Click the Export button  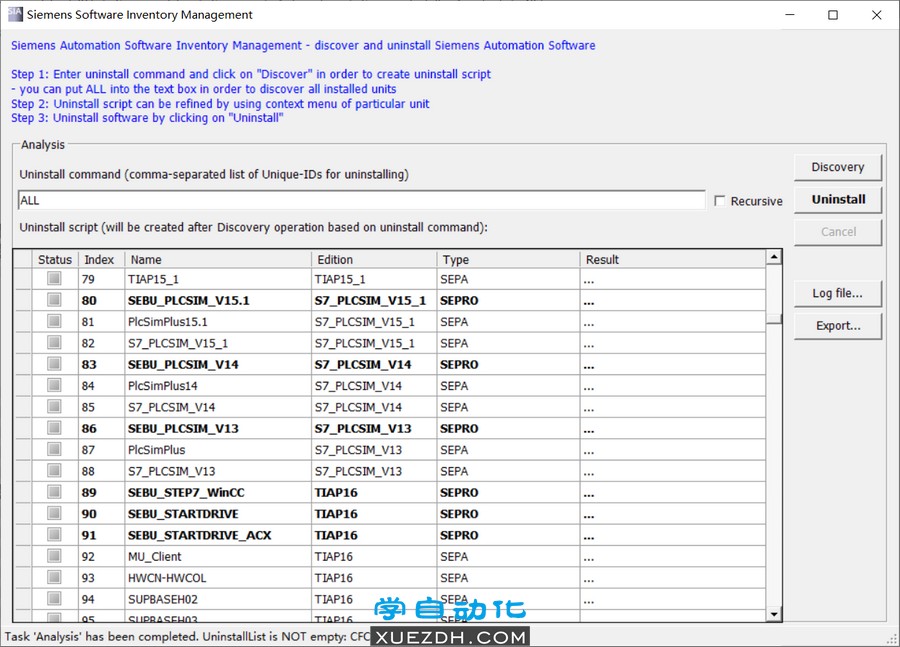(837, 326)
